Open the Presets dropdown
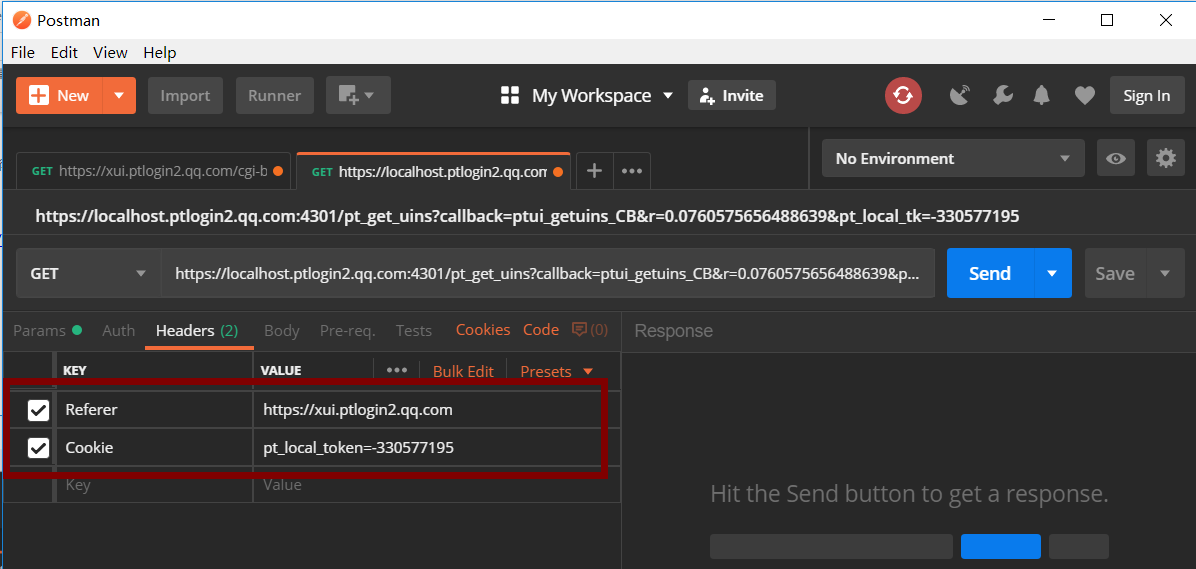The height and width of the screenshot is (569, 1196). pos(557,371)
